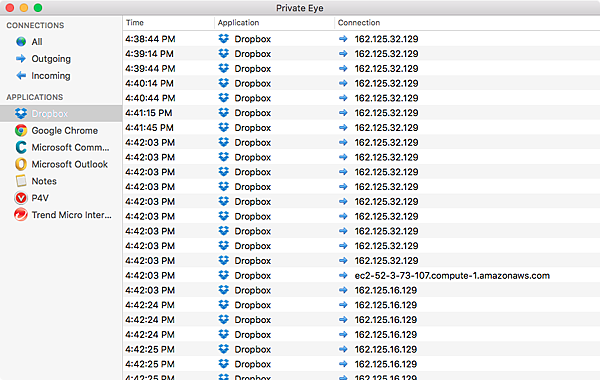The image size is (600, 380).
Task: Close the Private Eye window
Action: [10, 8]
